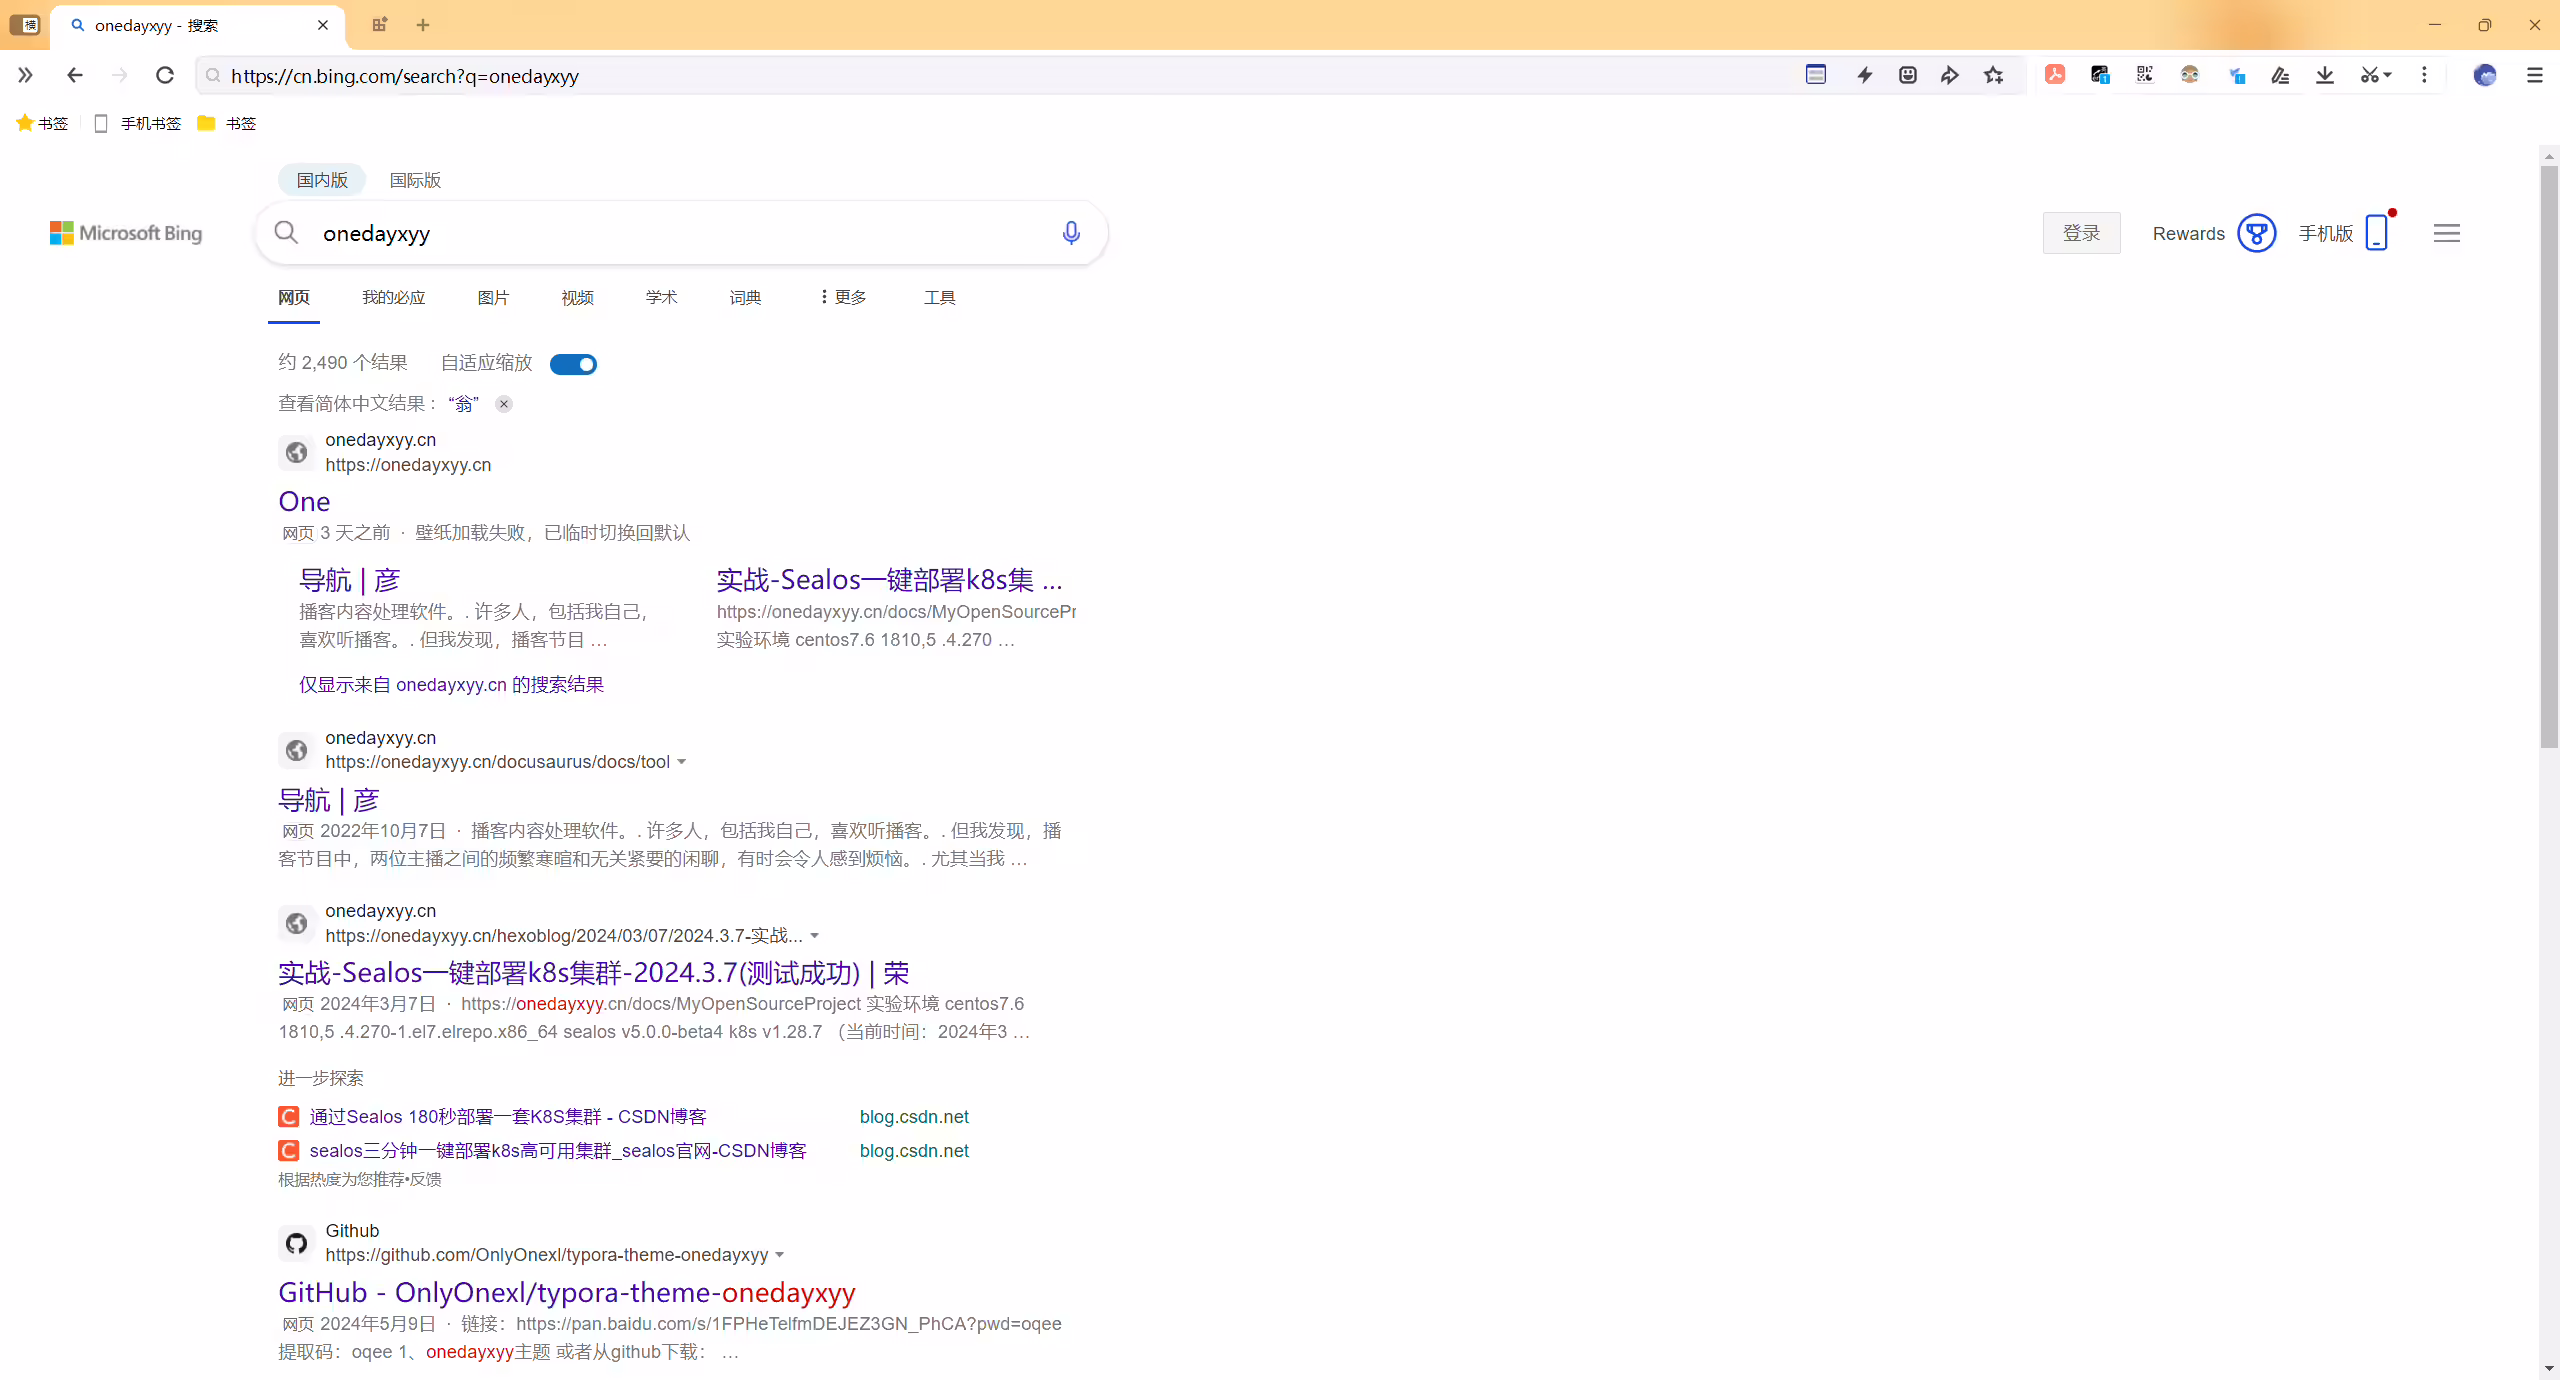Close the onedayxyy - 搜索 browser tab
This screenshot has height=1380, width=2560.
click(323, 25)
